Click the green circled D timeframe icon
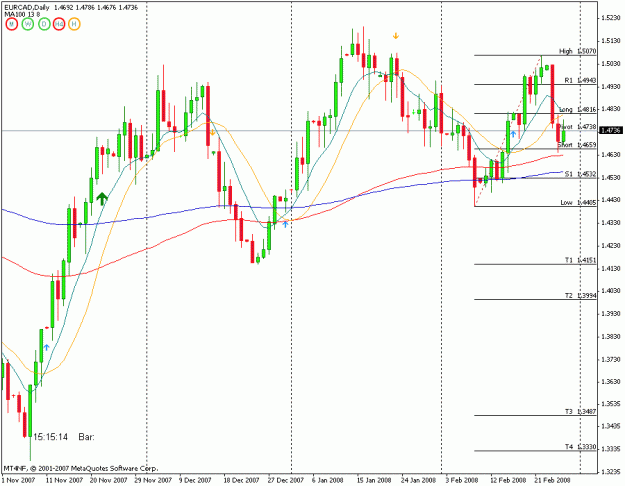 pyautogui.click(x=44, y=24)
